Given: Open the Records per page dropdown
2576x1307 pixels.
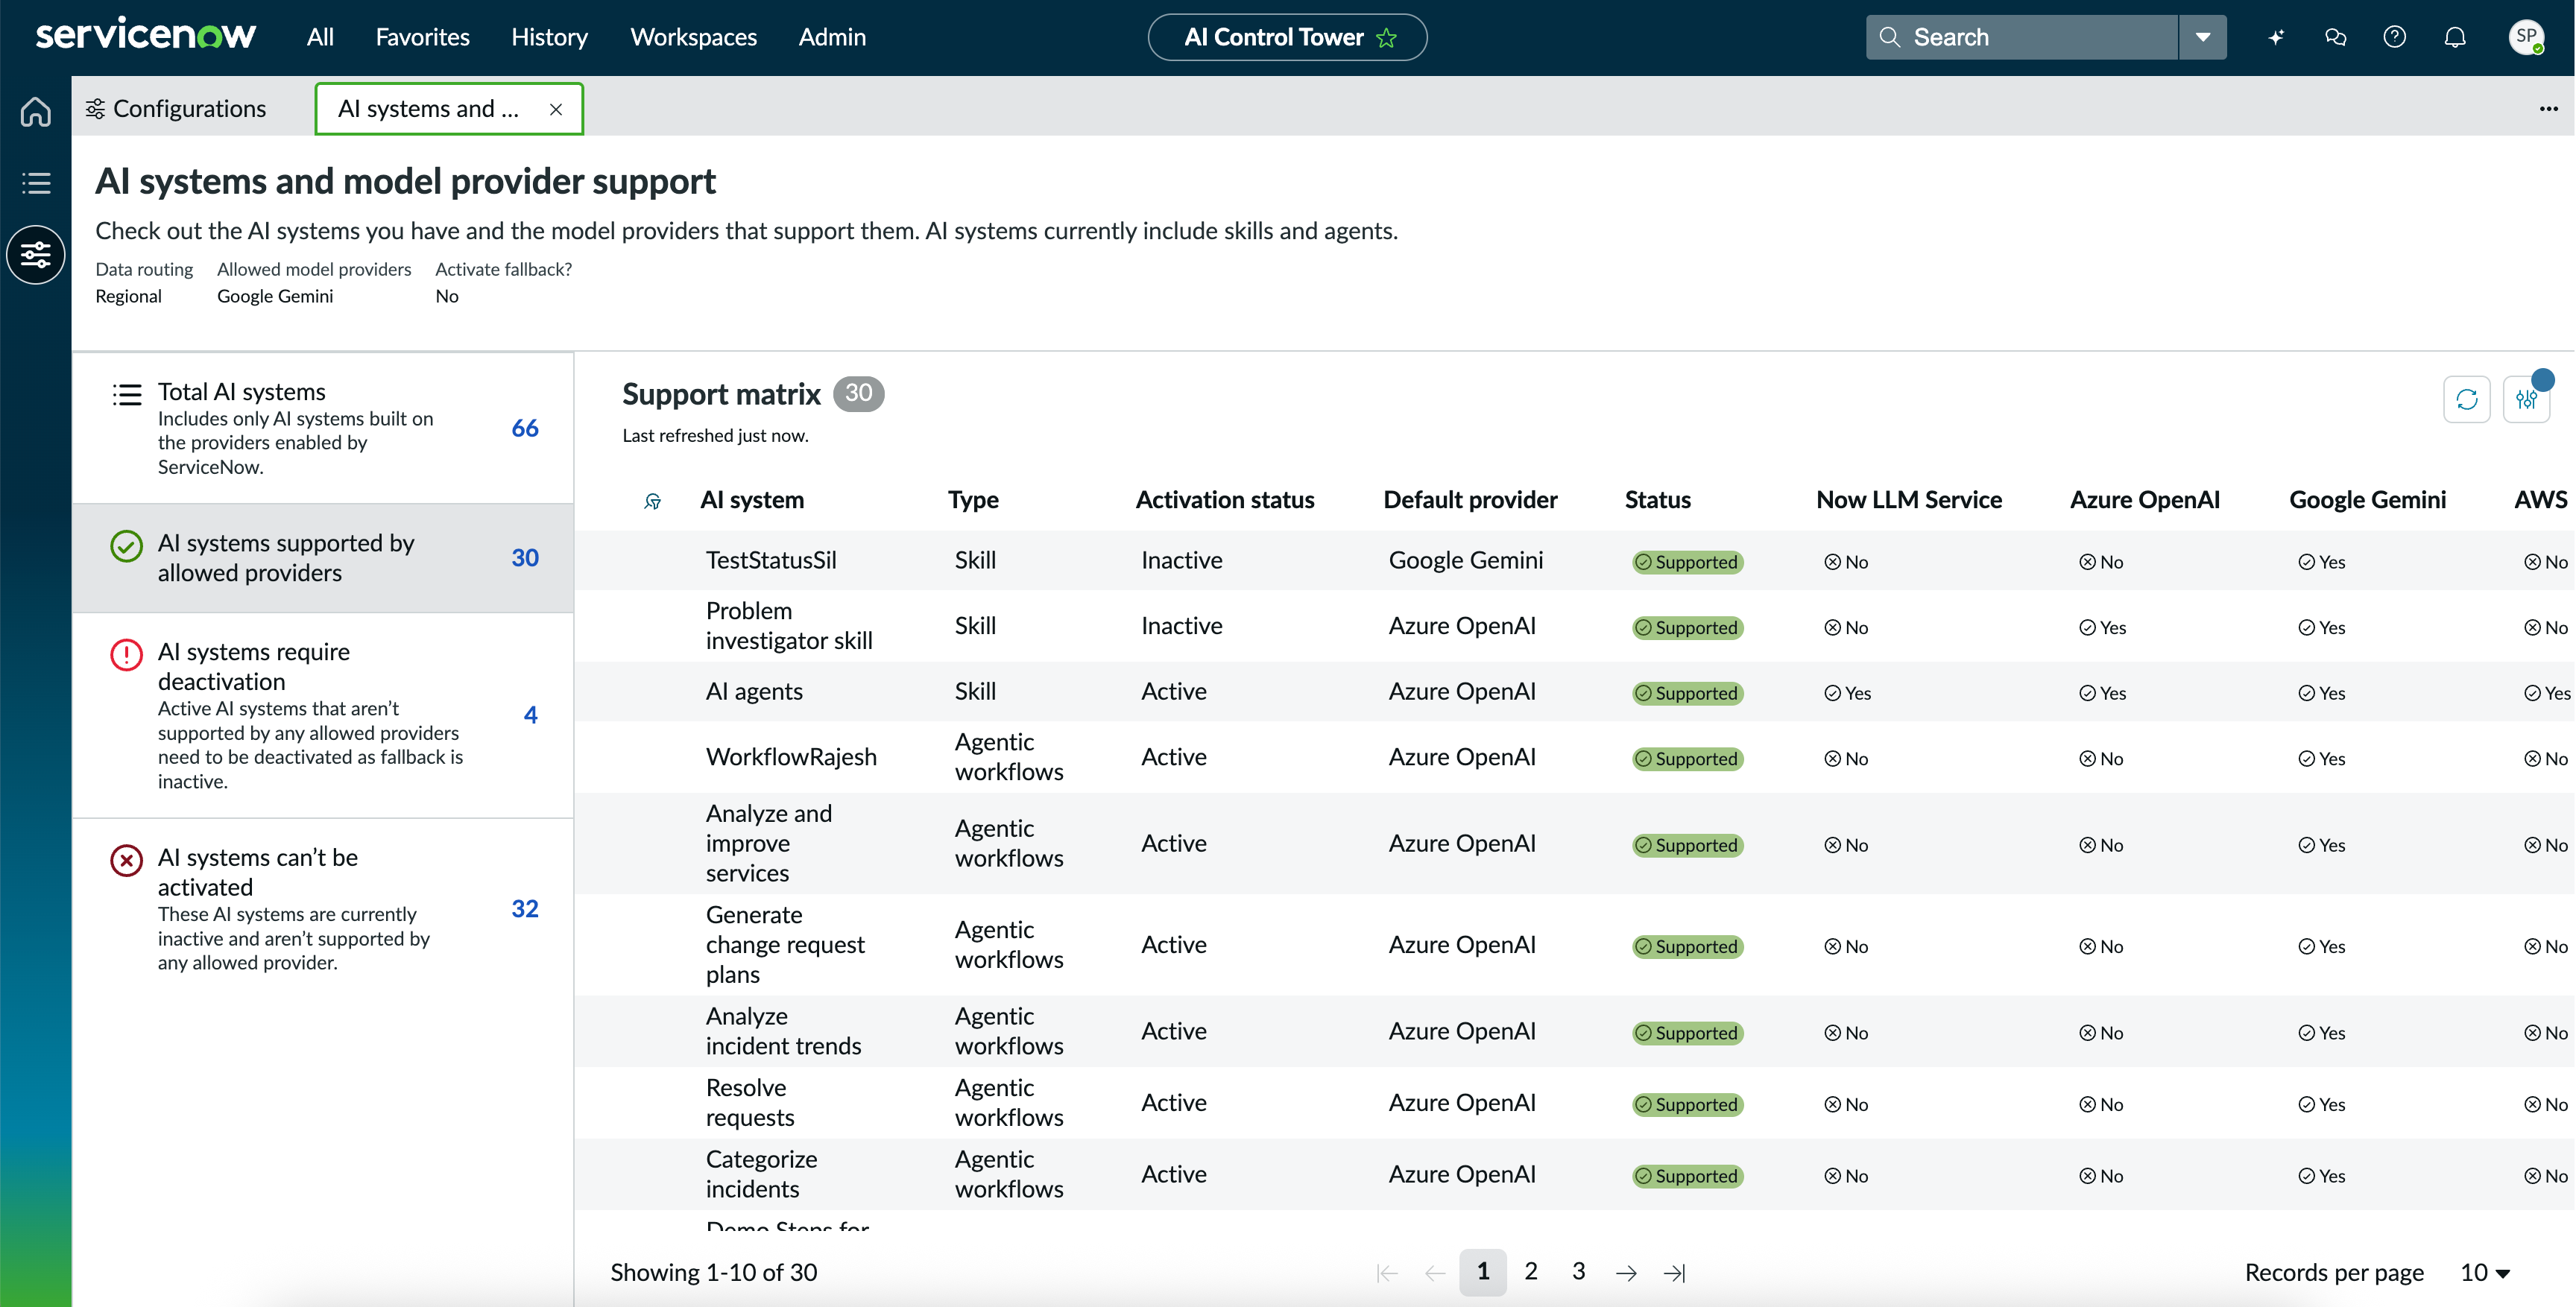Looking at the screenshot, I should point(2485,1272).
